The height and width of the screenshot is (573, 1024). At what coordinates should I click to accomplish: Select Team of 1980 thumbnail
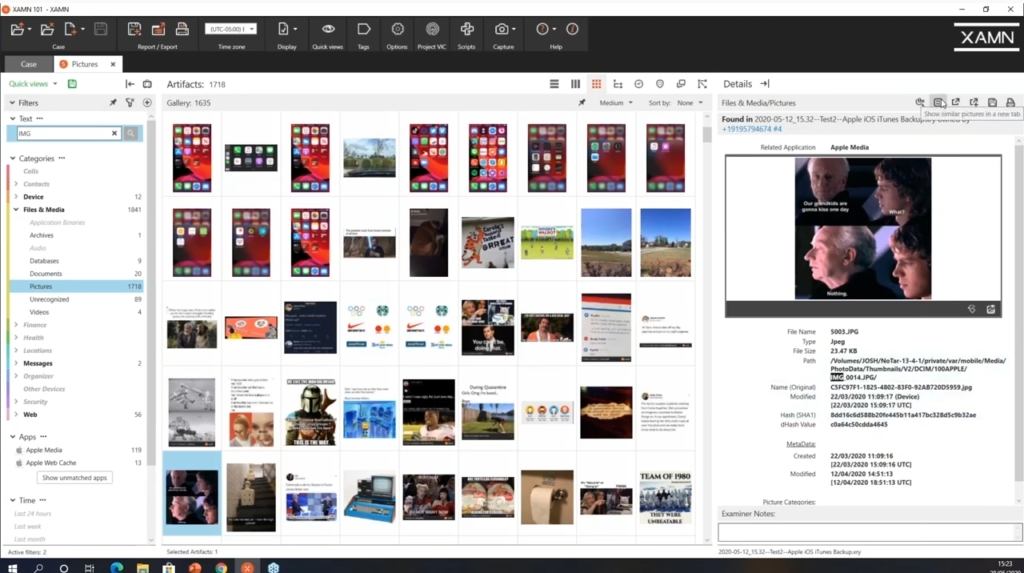(x=665, y=497)
